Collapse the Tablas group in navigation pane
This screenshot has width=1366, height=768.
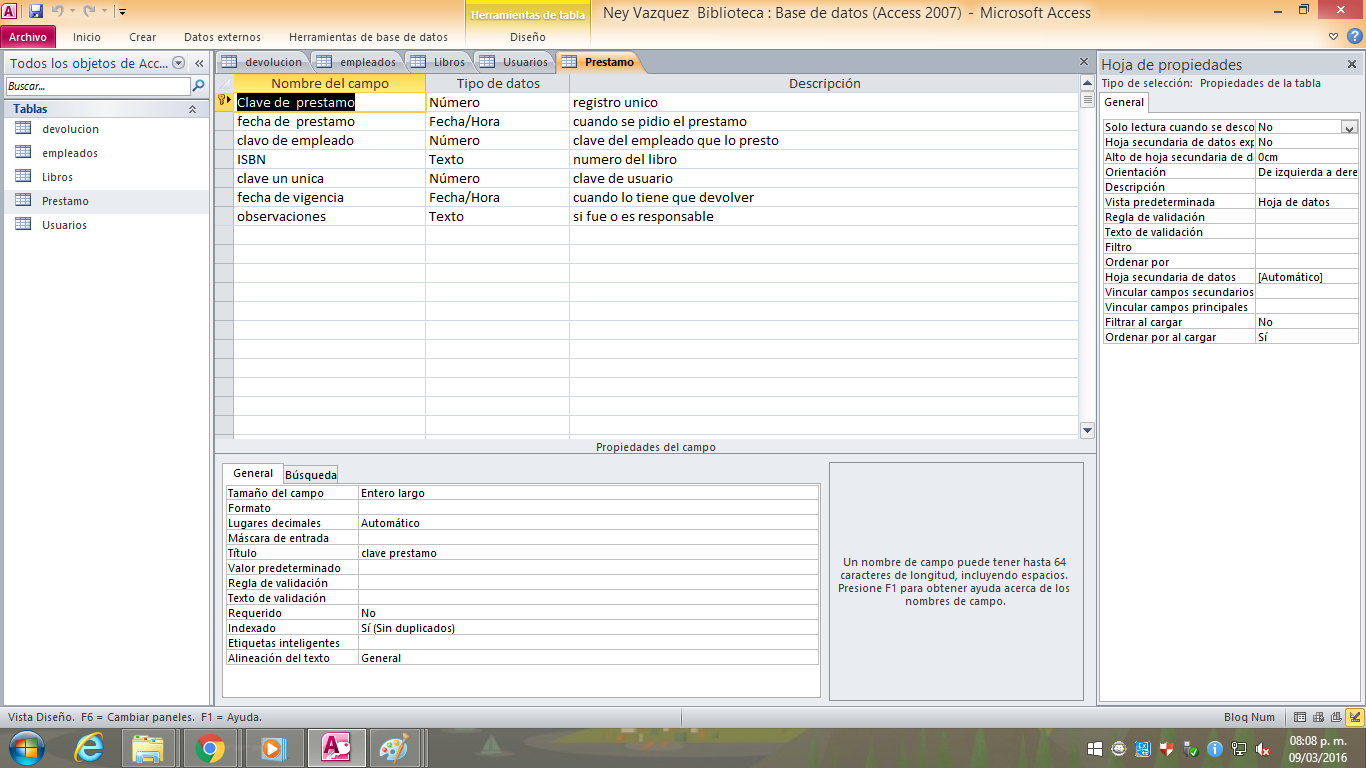(192, 109)
